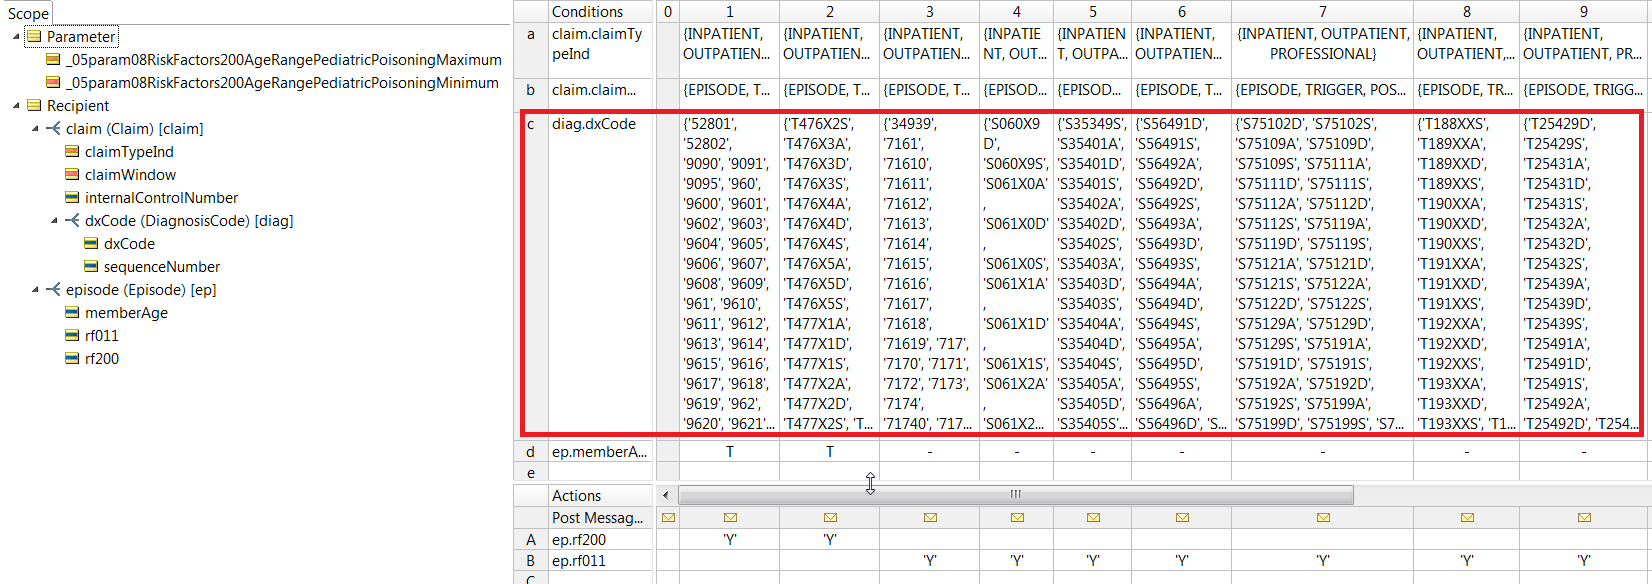Collapse the Parameter tree node

click(16, 37)
